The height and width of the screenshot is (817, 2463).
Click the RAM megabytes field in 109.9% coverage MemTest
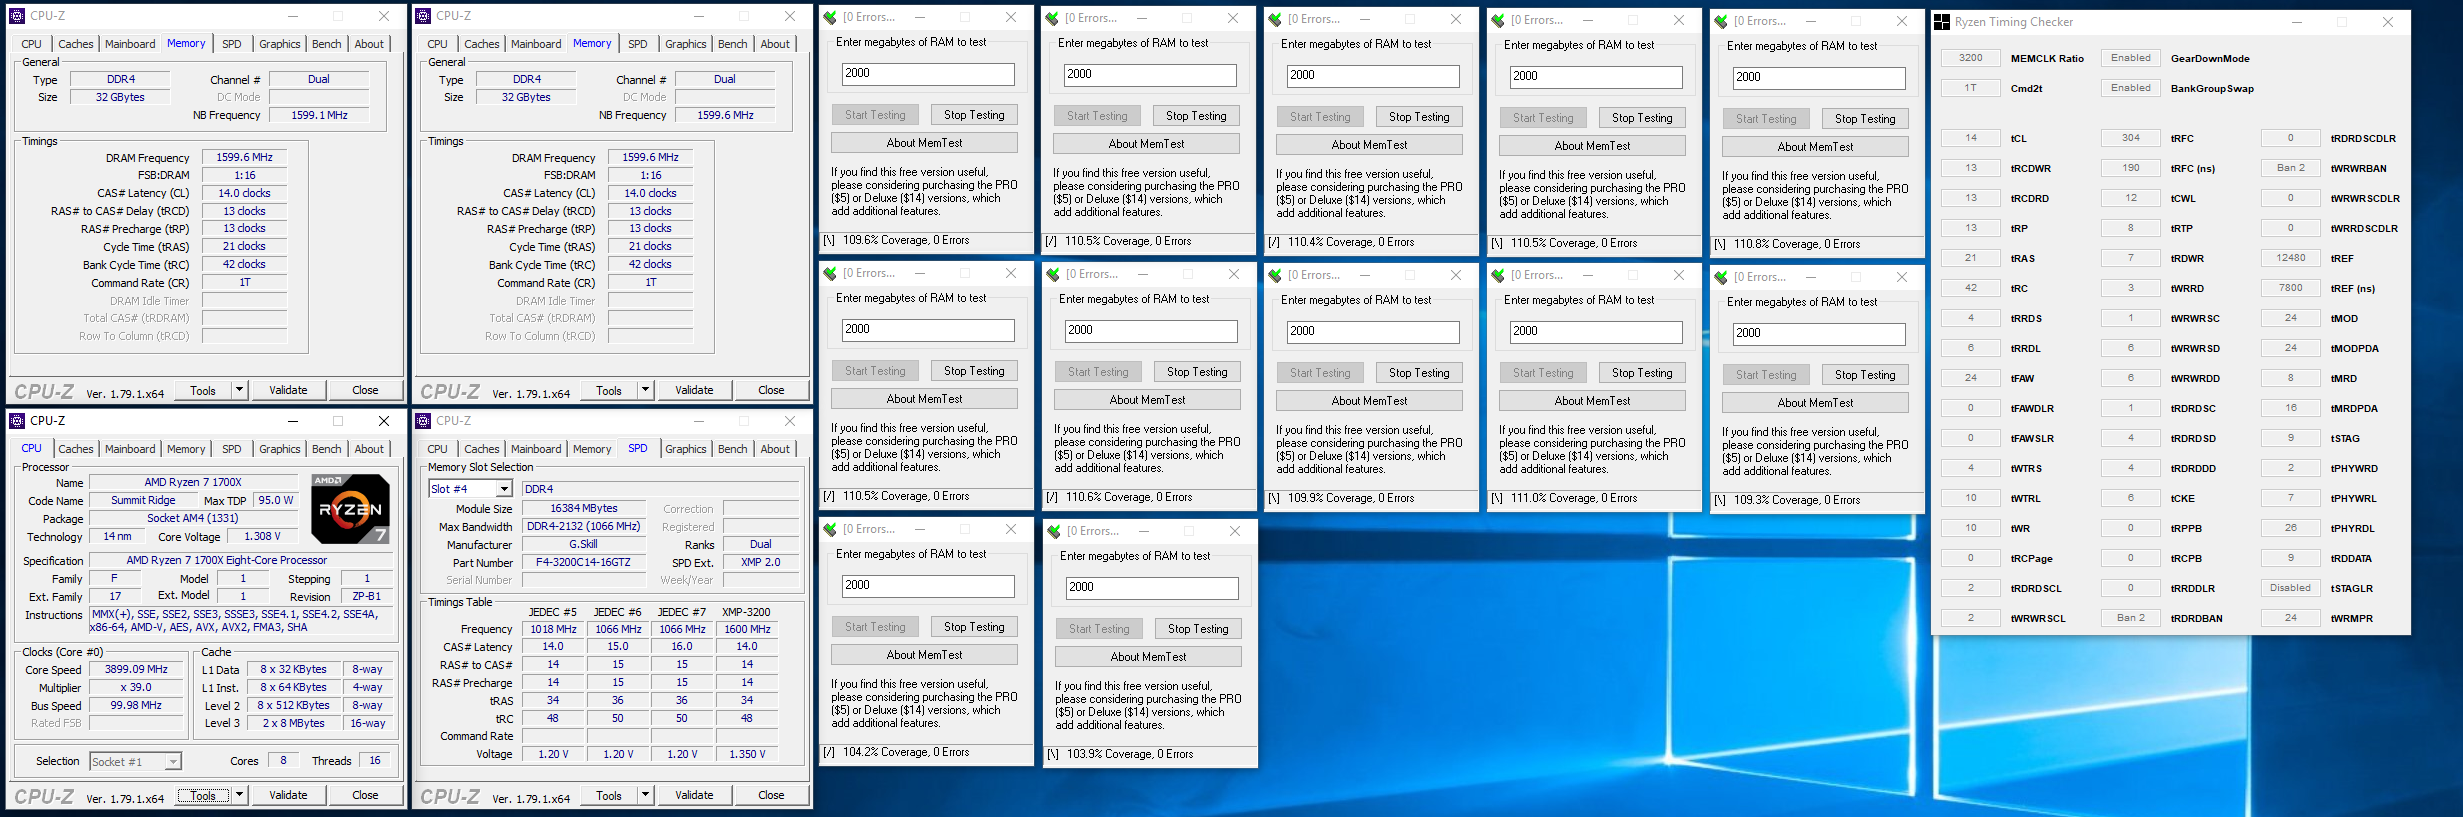pyautogui.click(x=1372, y=332)
